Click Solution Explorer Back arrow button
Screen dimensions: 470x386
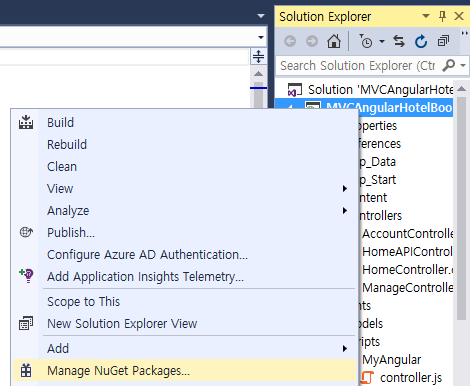click(x=290, y=41)
